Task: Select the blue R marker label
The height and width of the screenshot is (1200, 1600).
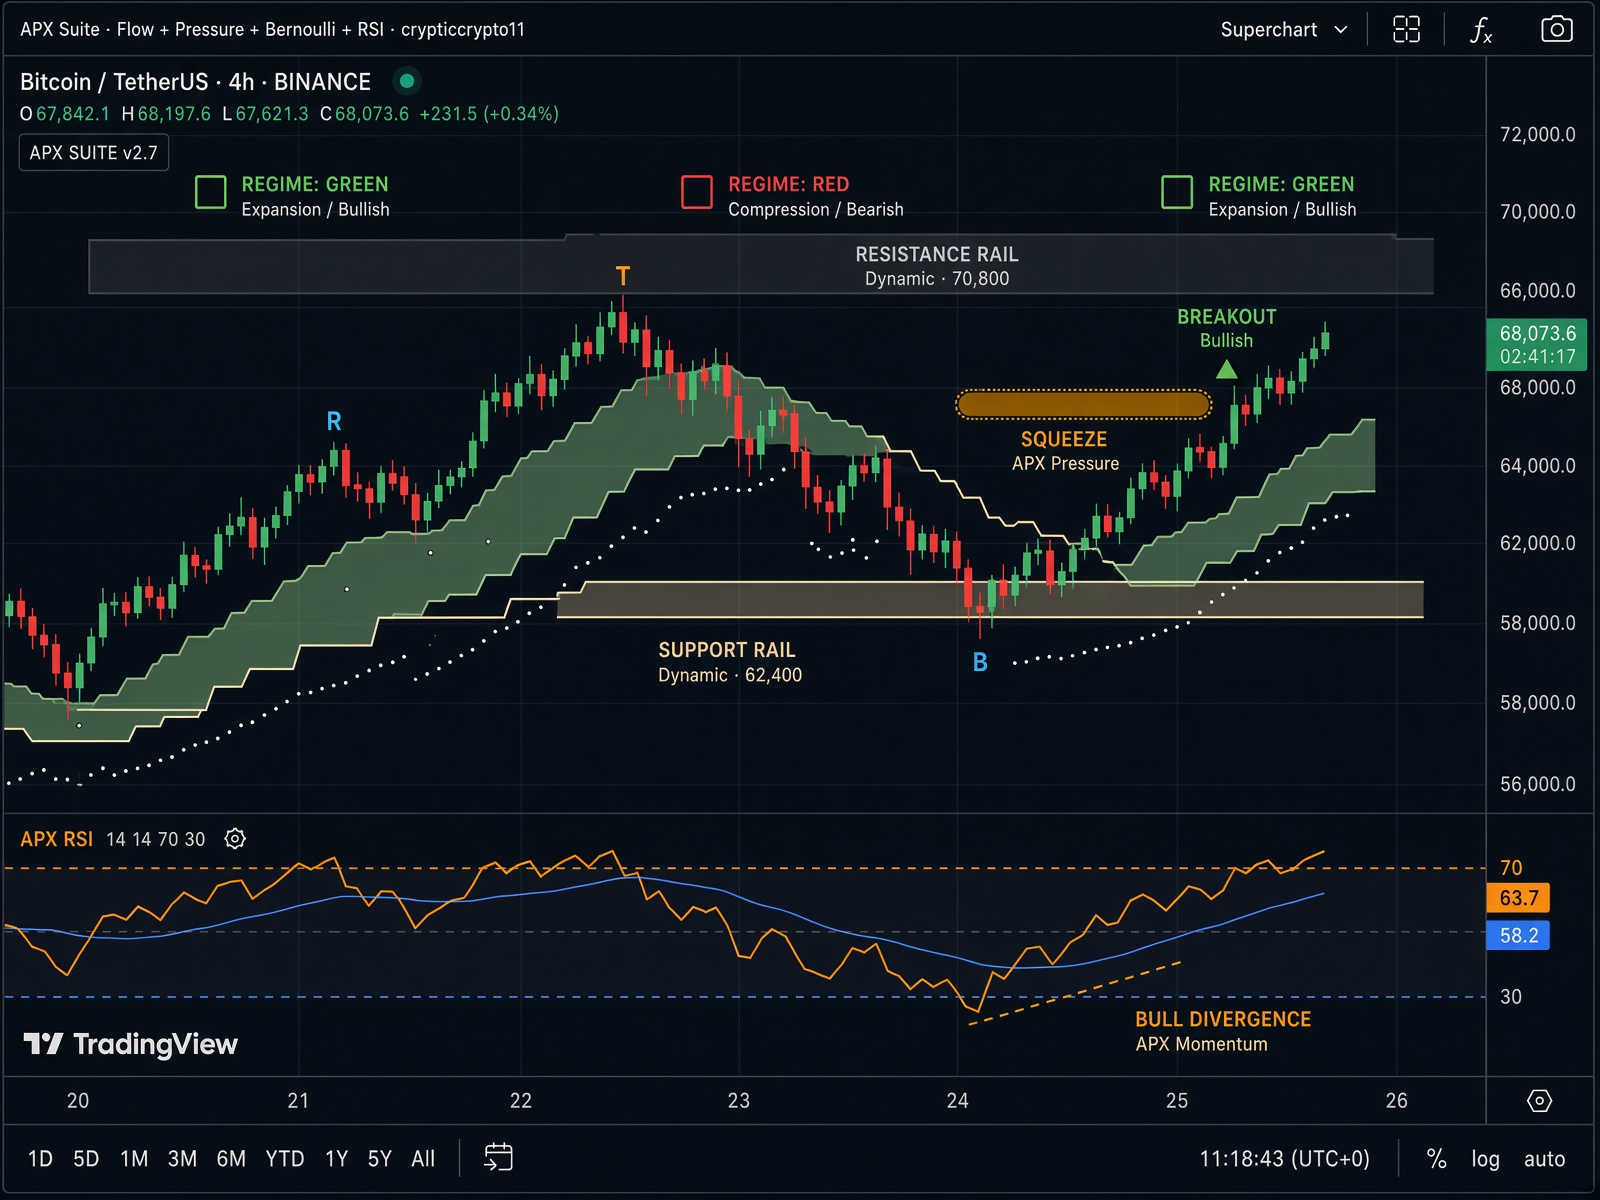Action: 334,422
